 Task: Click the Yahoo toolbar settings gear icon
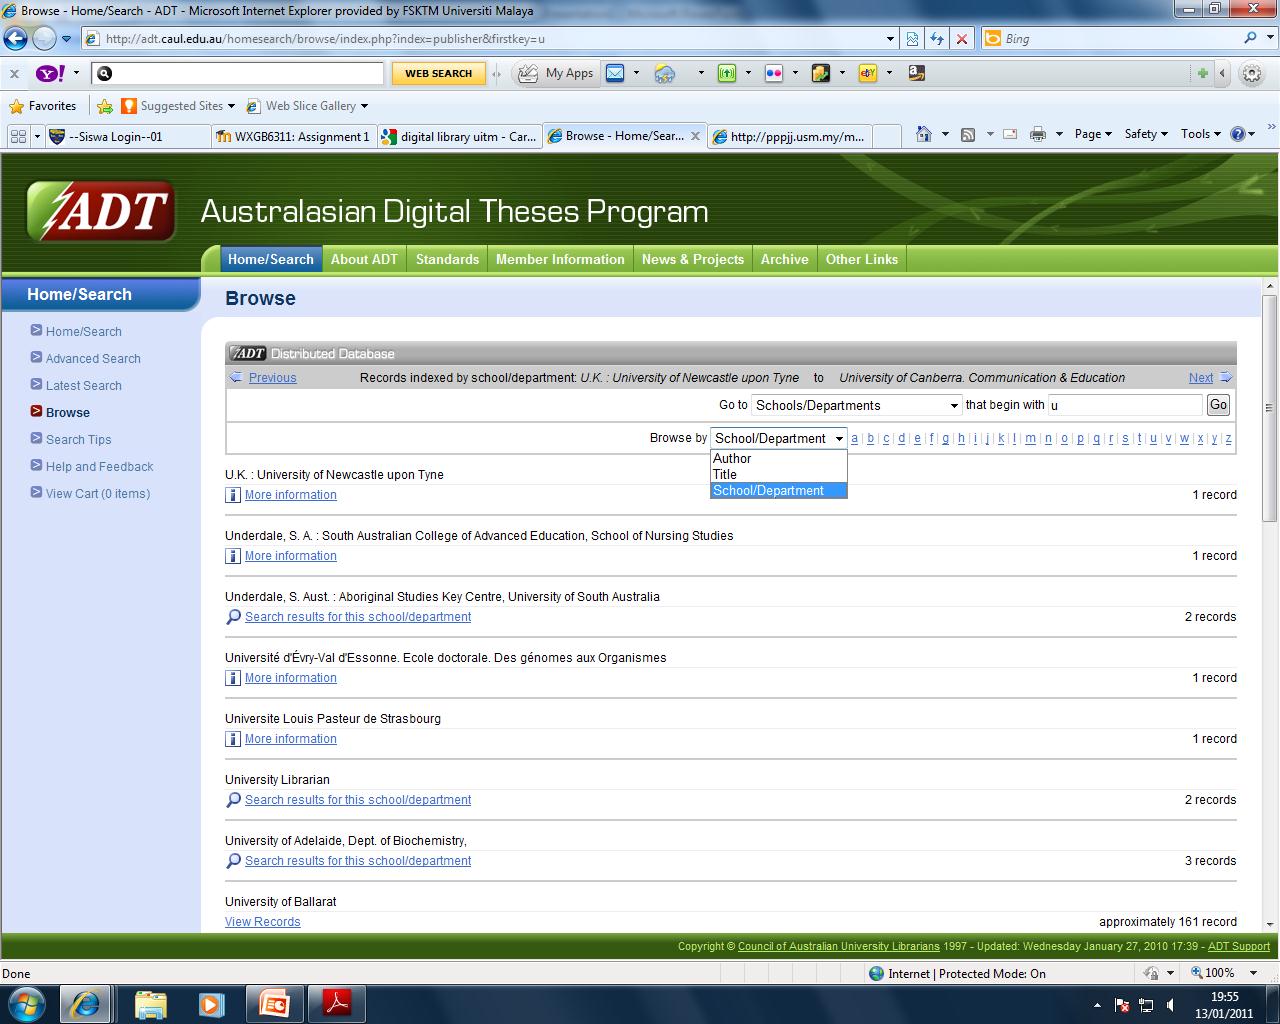click(x=1251, y=73)
